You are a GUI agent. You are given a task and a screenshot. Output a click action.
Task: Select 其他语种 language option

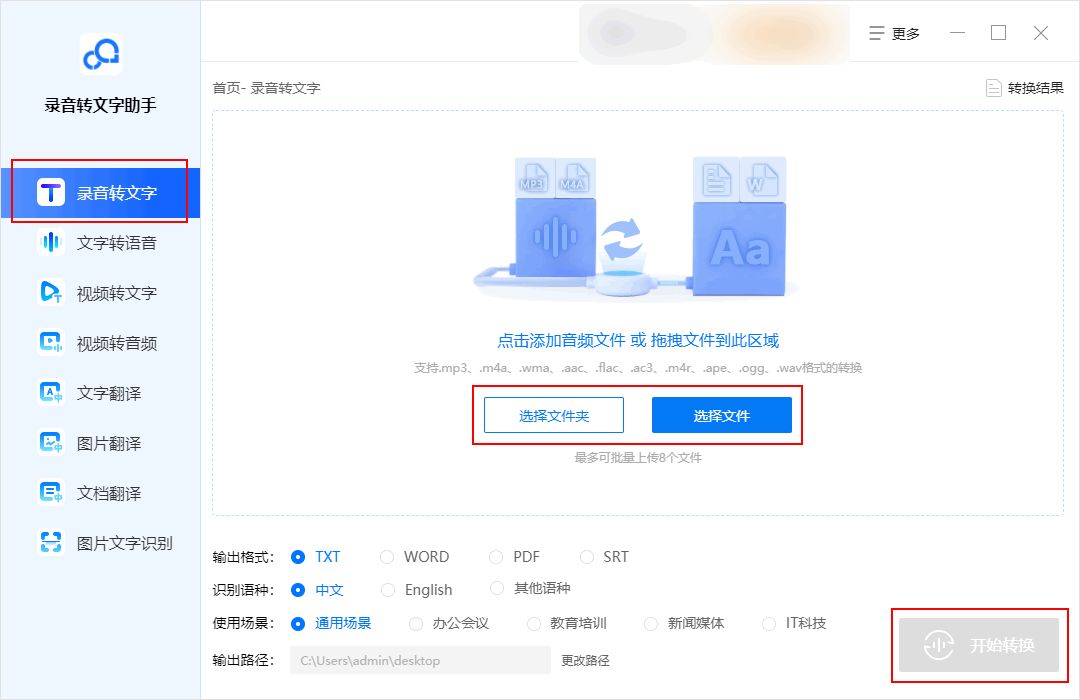pyautogui.click(x=530, y=588)
